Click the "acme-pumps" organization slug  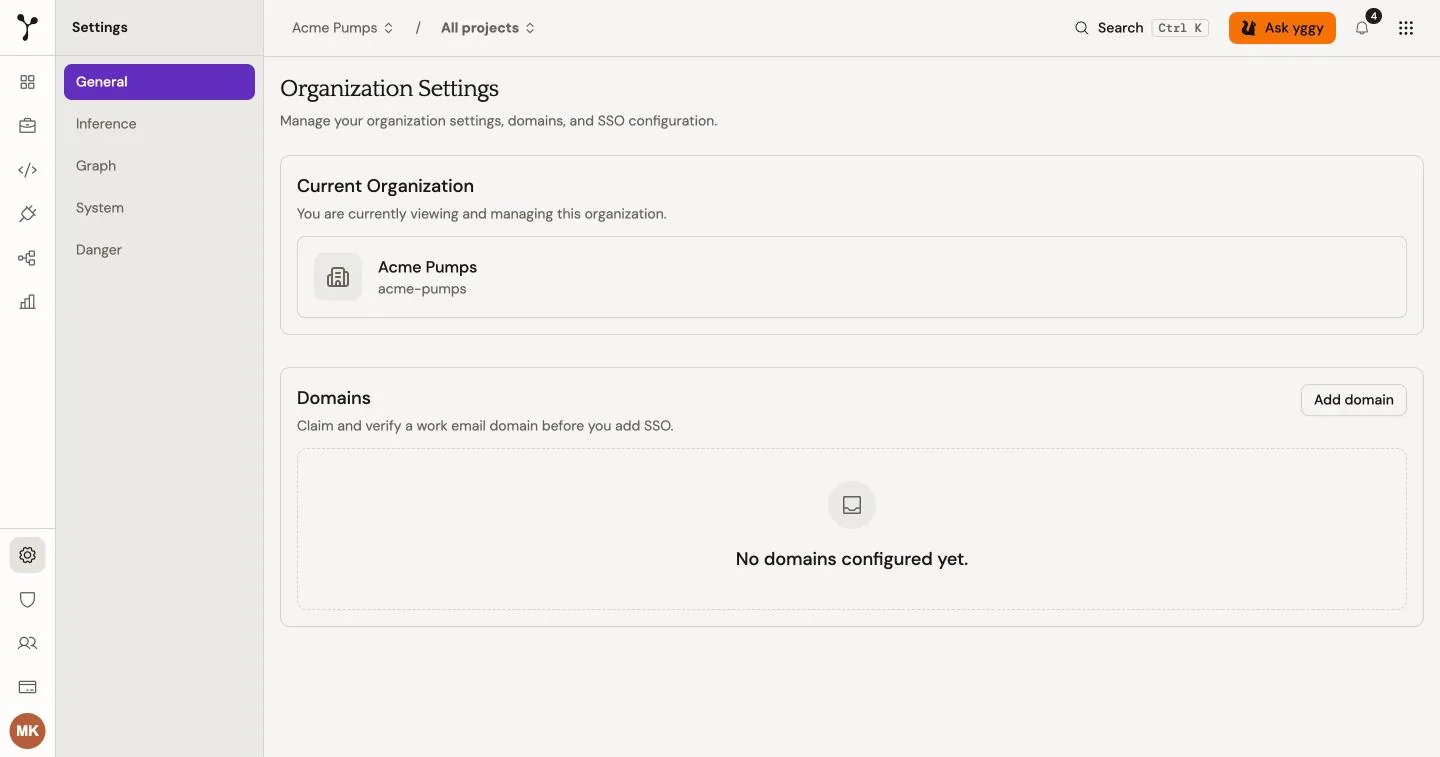pos(422,289)
